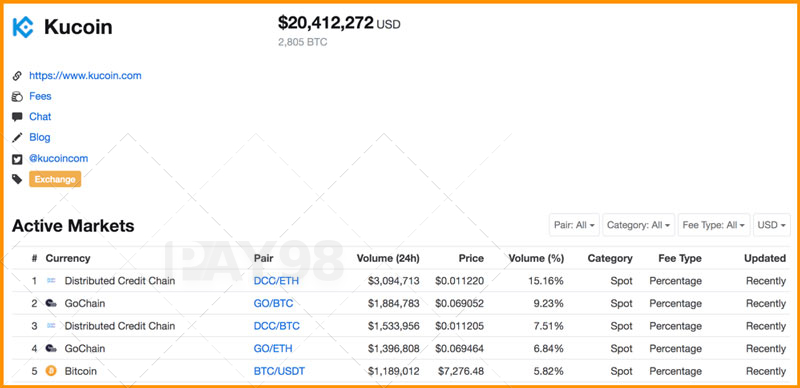Open the https://www.kucoin.com link
The image size is (800, 388).
point(85,76)
